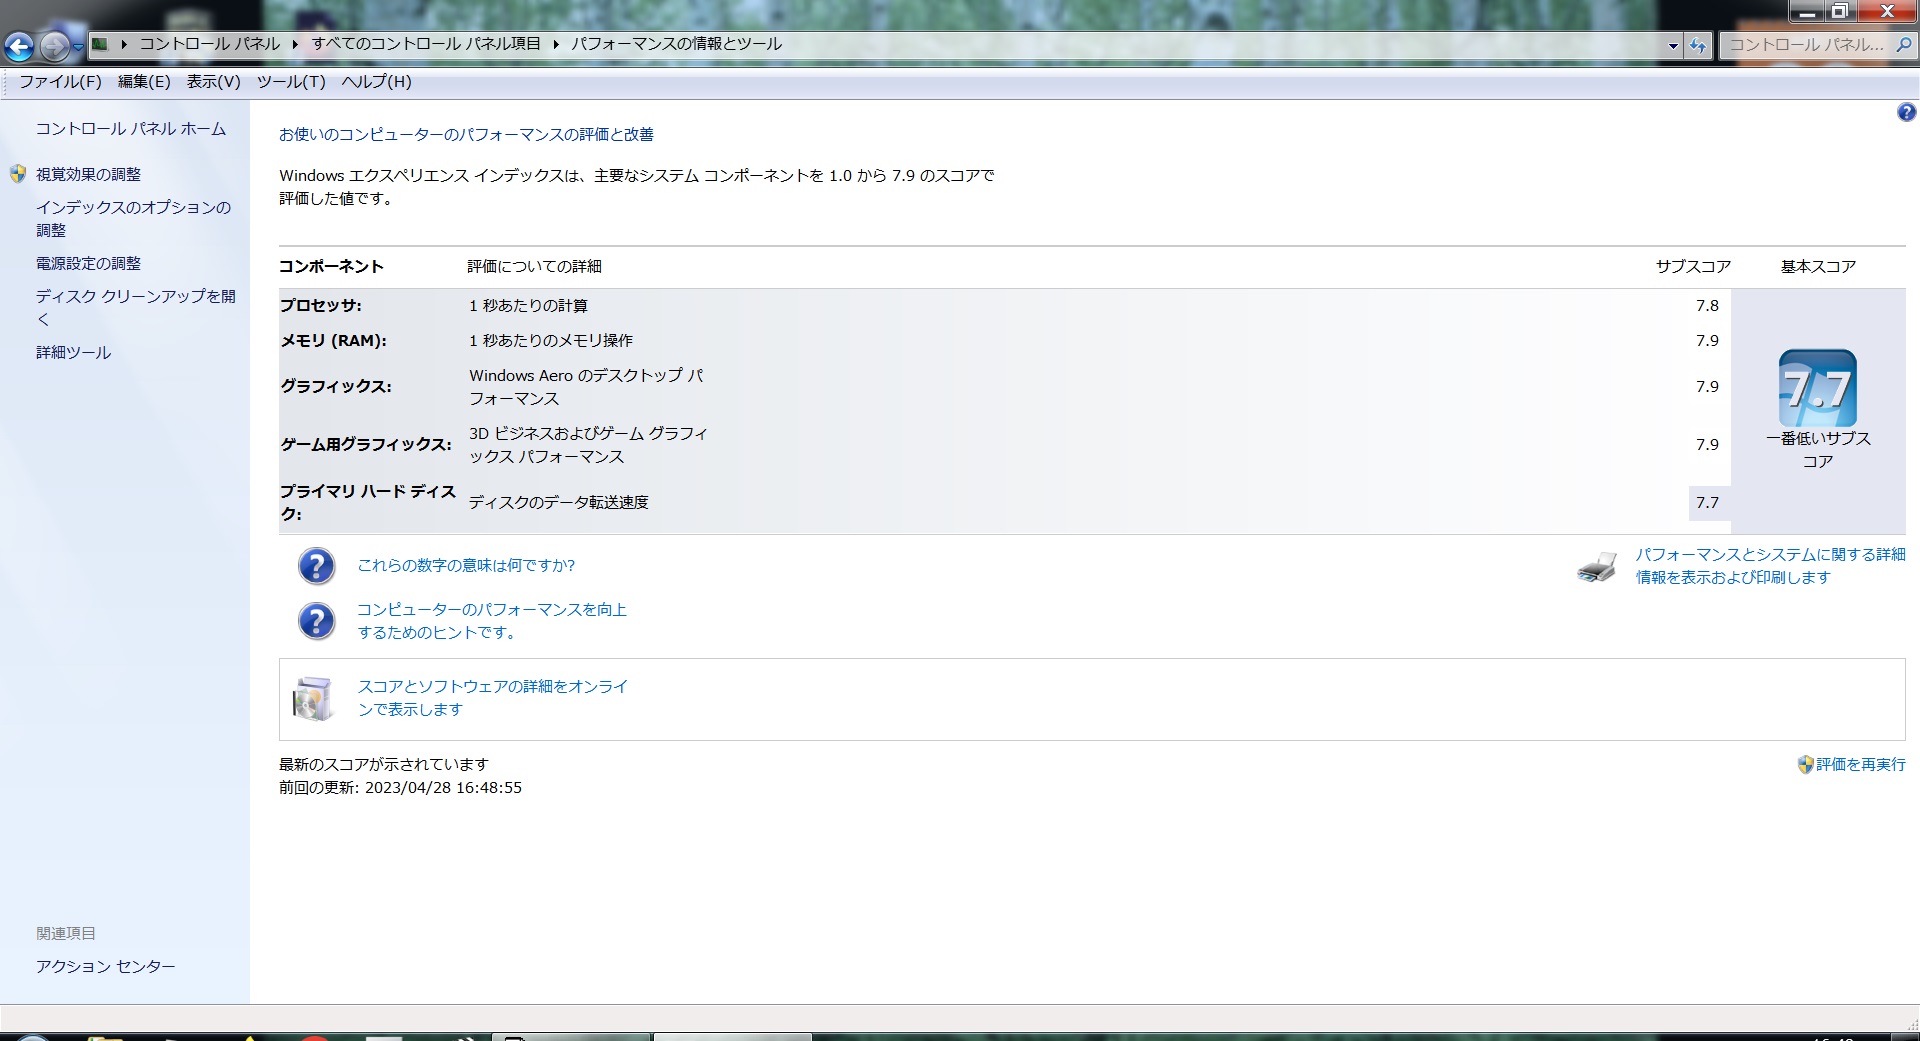Image resolution: width=1920 pixels, height=1041 pixels.
Task: Open the recent pages dropdown arrow
Action: tap(78, 46)
